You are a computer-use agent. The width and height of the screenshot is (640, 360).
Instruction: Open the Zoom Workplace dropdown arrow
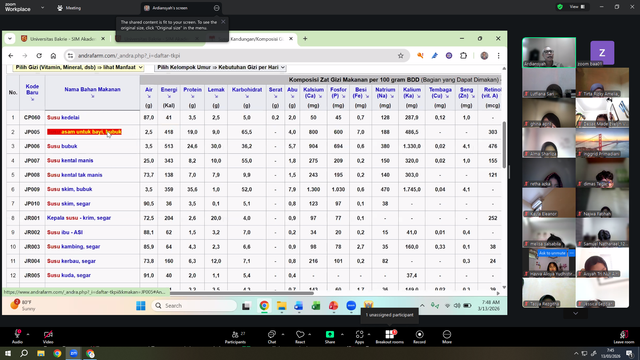click(x=42, y=7)
